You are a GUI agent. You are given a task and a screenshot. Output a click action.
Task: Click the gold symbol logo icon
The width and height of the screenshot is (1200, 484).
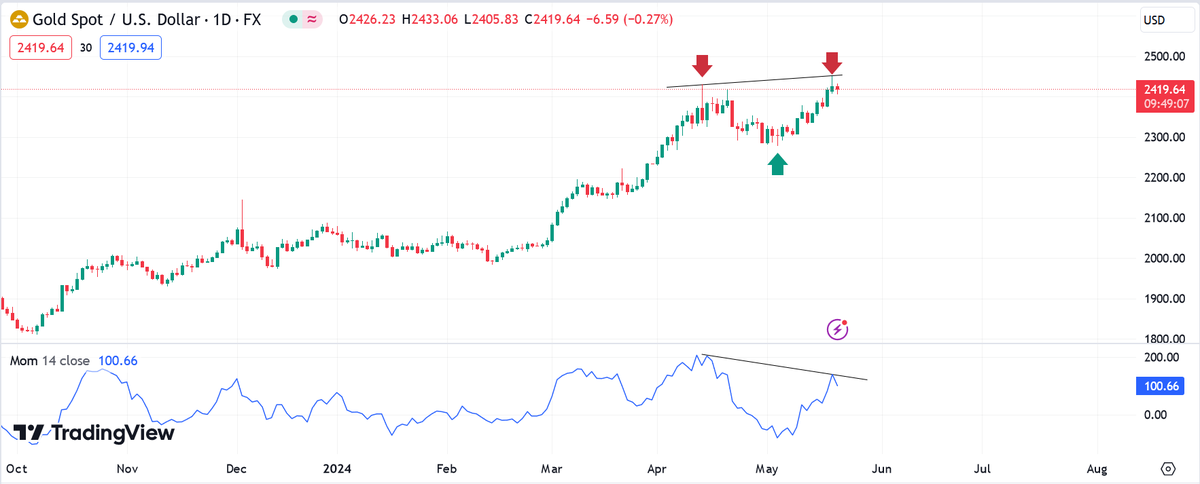[19, 19]
